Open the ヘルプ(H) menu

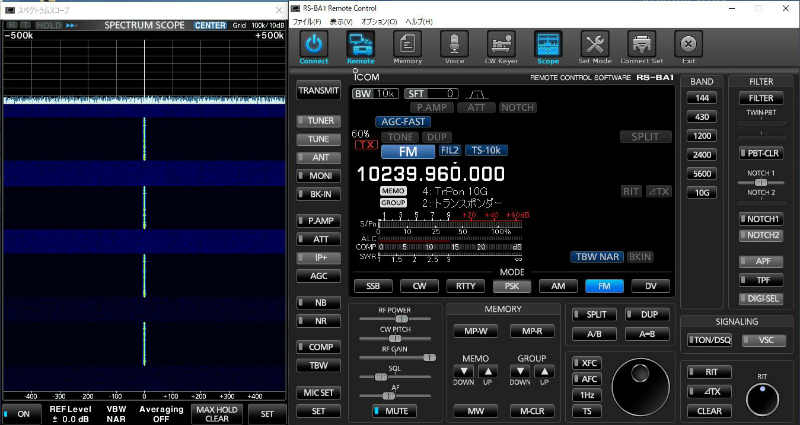click(419, 22)
